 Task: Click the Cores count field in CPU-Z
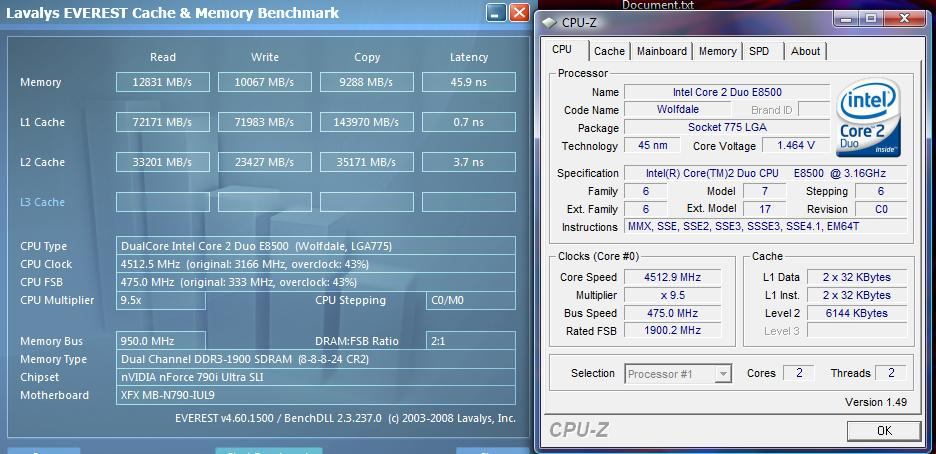799,373
